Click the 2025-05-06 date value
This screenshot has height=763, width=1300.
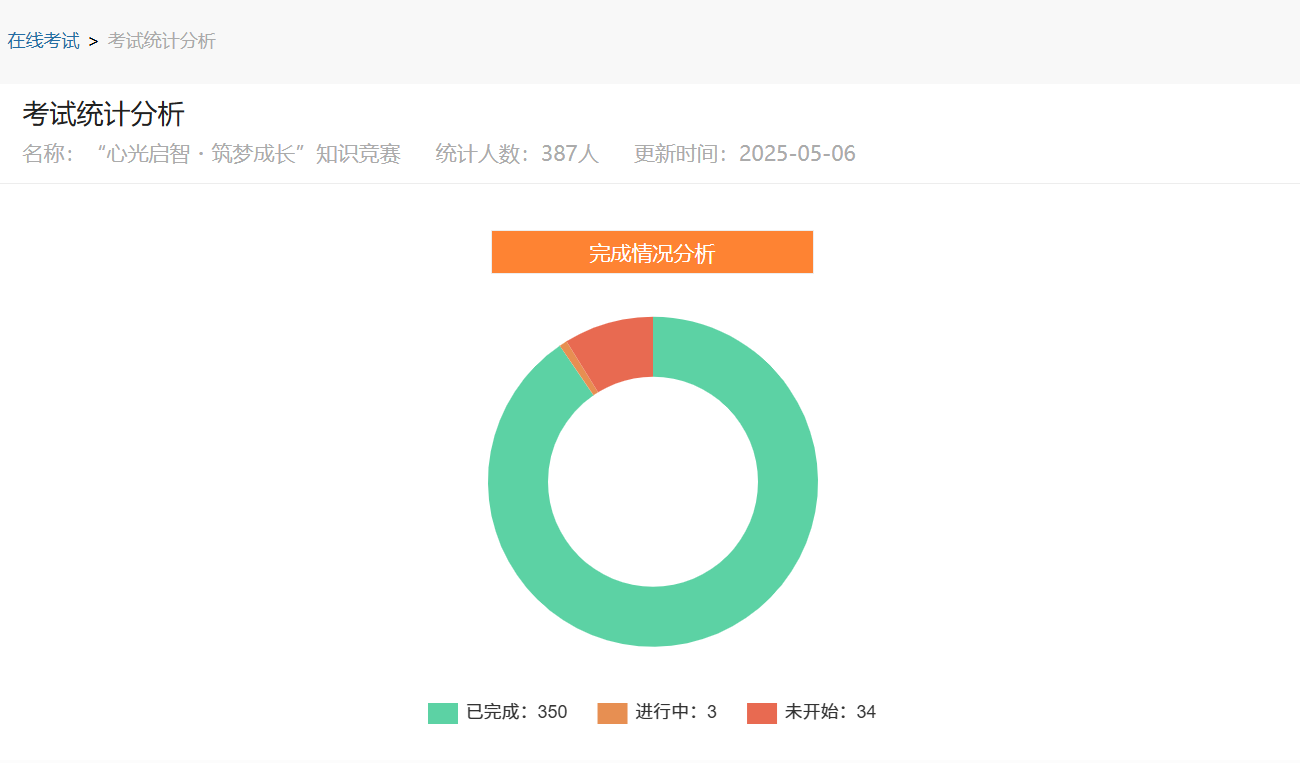(797, 154)
